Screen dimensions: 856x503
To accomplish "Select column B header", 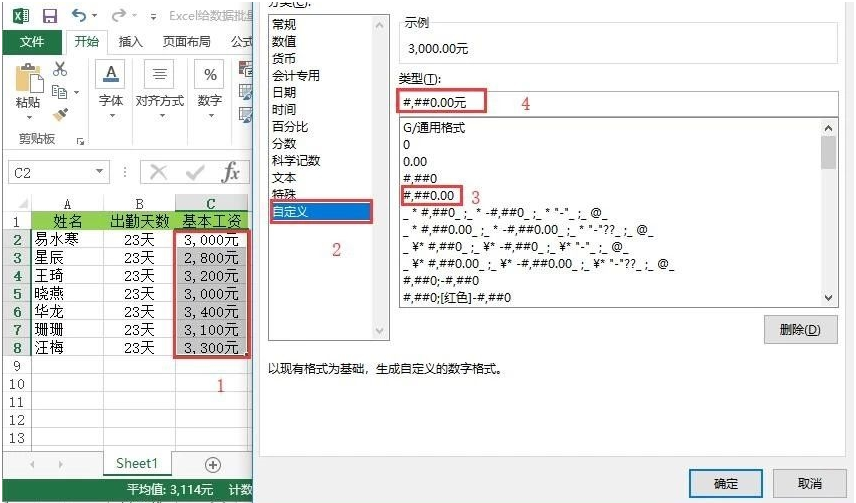I will pos(139,204).
